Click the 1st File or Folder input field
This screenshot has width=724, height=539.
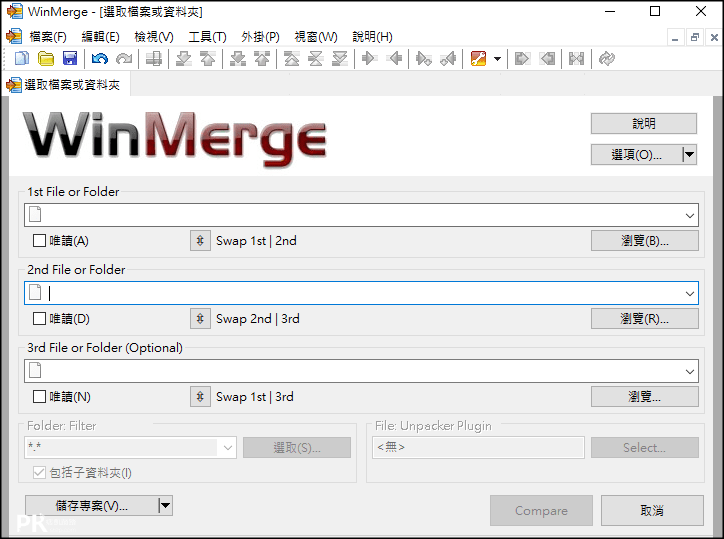point(361,215)
